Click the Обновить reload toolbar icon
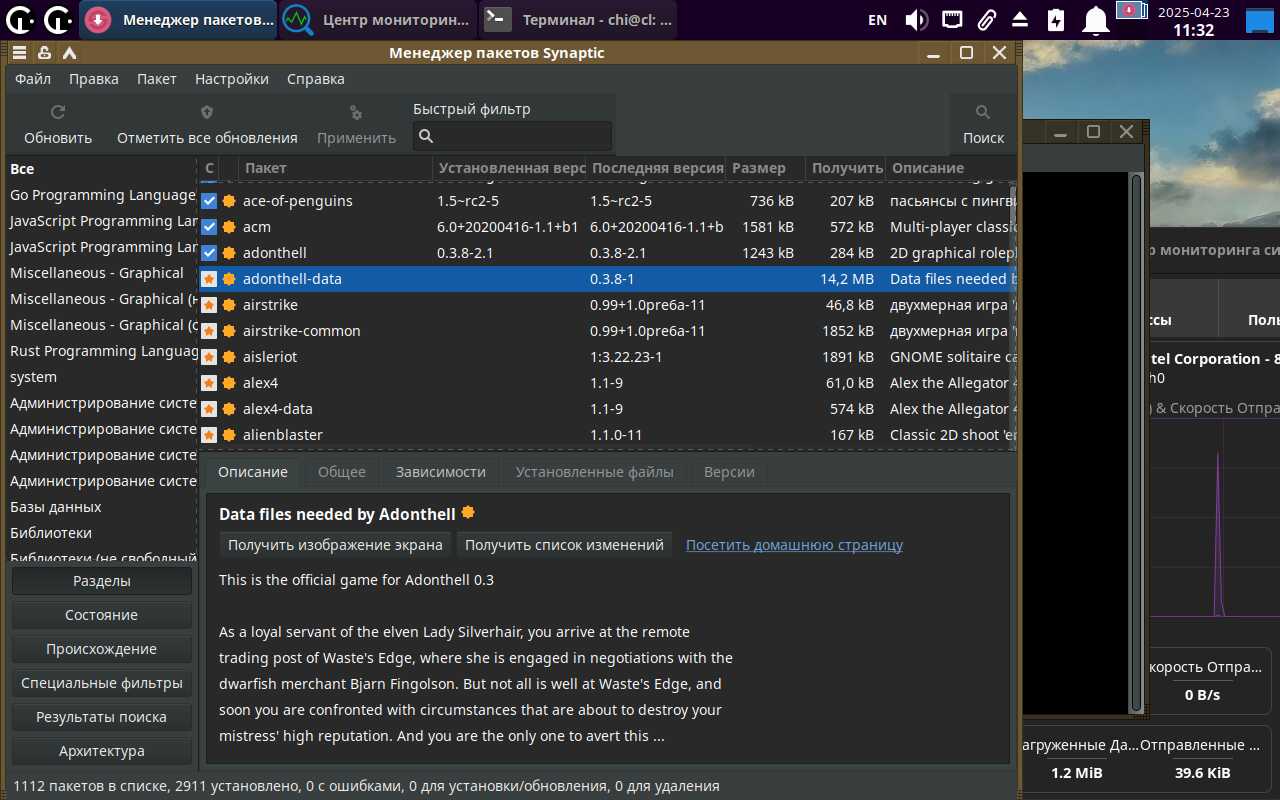The width and height of the screenshot is (1280, 800). (58, 113)
